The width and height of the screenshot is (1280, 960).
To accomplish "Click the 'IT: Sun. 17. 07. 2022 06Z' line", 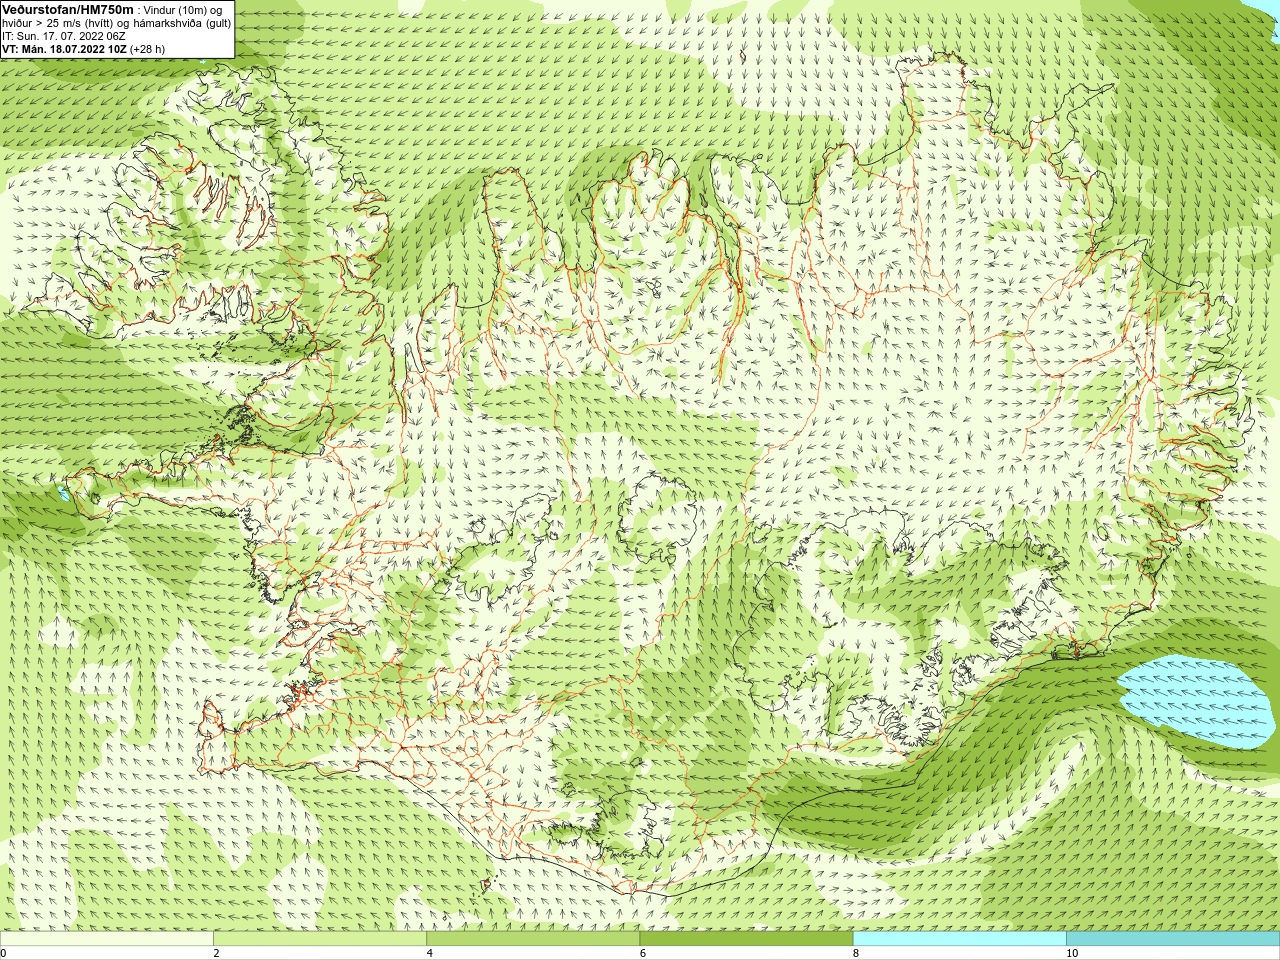I will click(64, 36).
